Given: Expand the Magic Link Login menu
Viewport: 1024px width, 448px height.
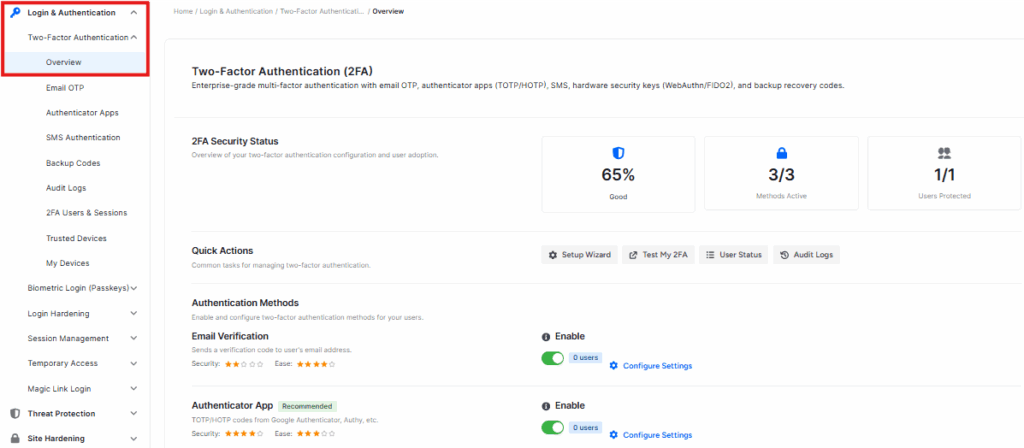Looking at the screenshot, I should 134,389.
